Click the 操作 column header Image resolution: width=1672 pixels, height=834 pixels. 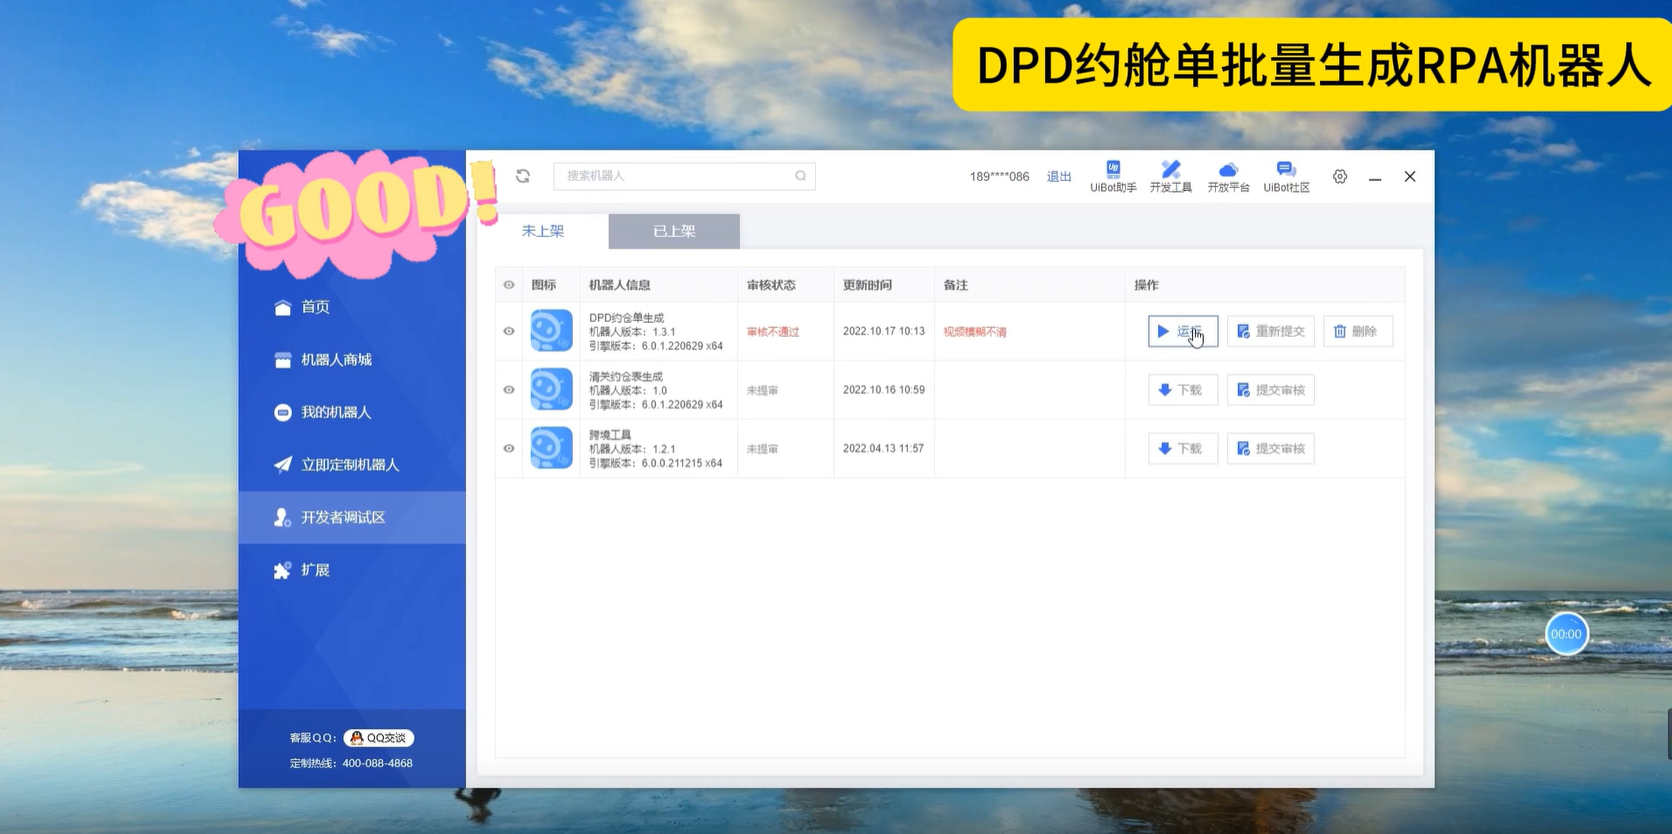click(x=1146, y=285)
